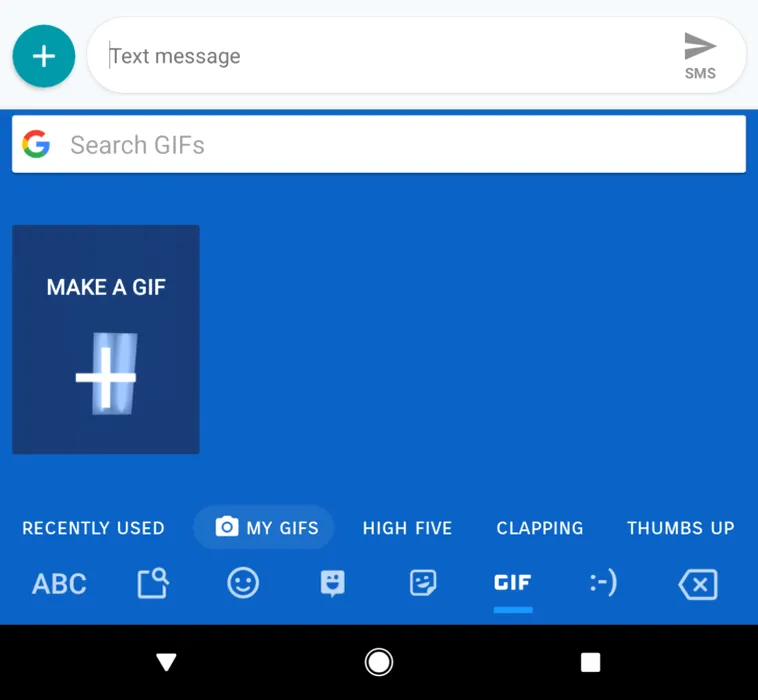This screenshot has width=758, height=700.
Task: Open the sticker picker icon
Action: click(x=423, y=583)
